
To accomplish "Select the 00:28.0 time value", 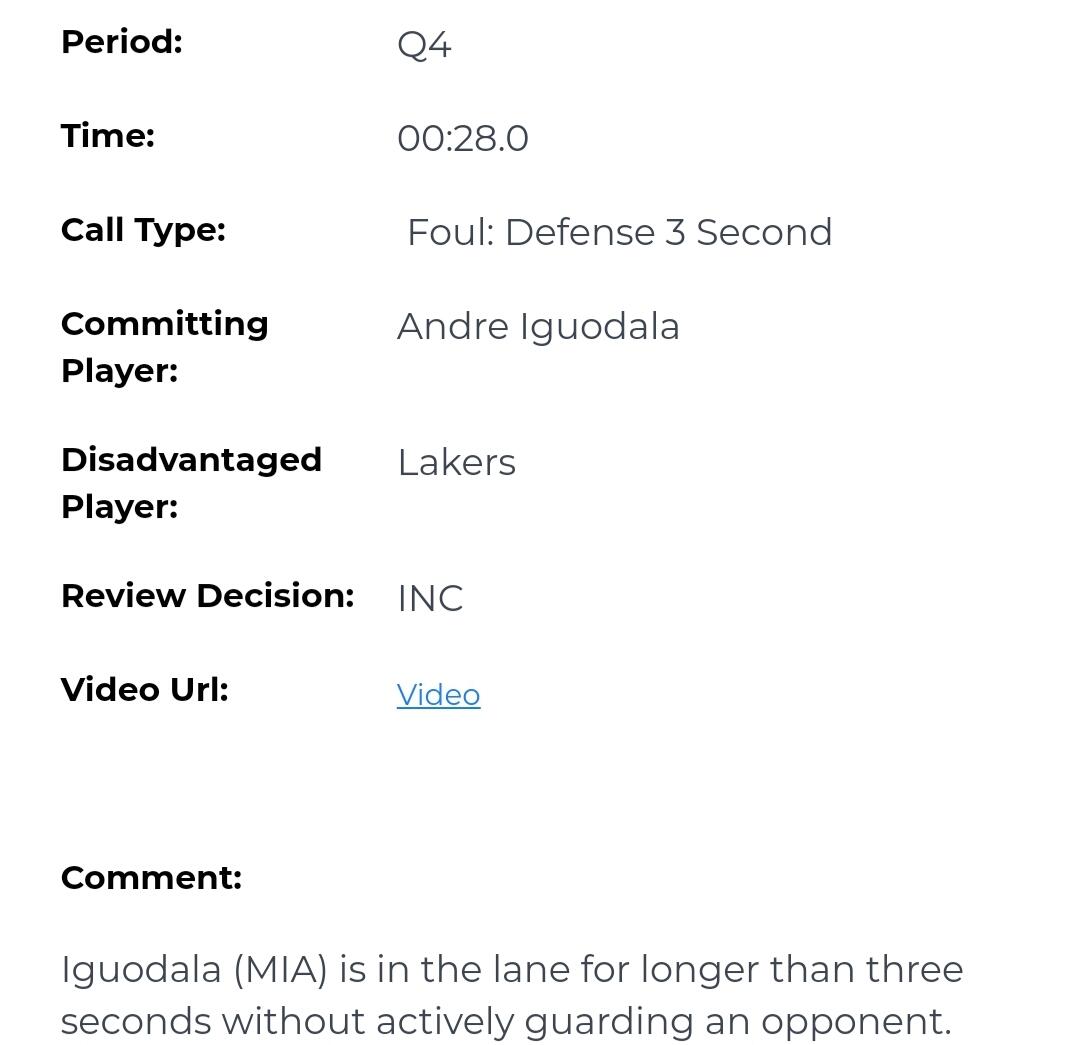I will [x=462, y=138].
